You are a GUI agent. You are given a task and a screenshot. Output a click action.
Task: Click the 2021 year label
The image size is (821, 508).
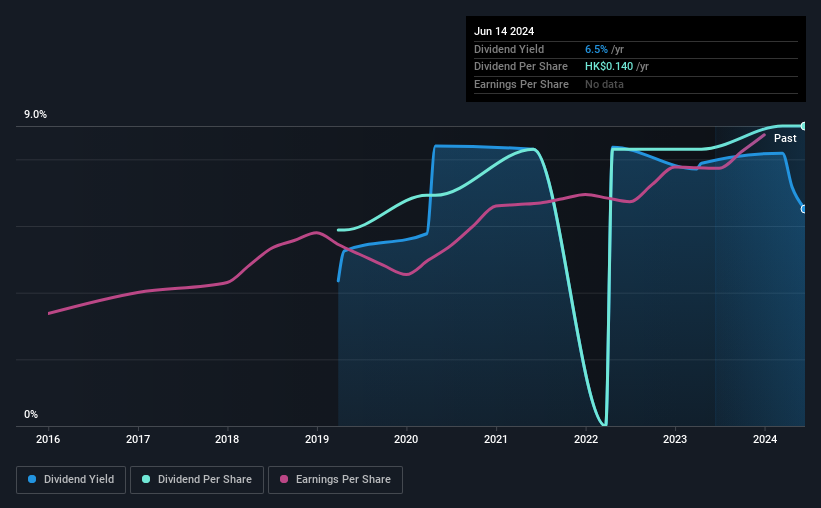click(496, 439)
